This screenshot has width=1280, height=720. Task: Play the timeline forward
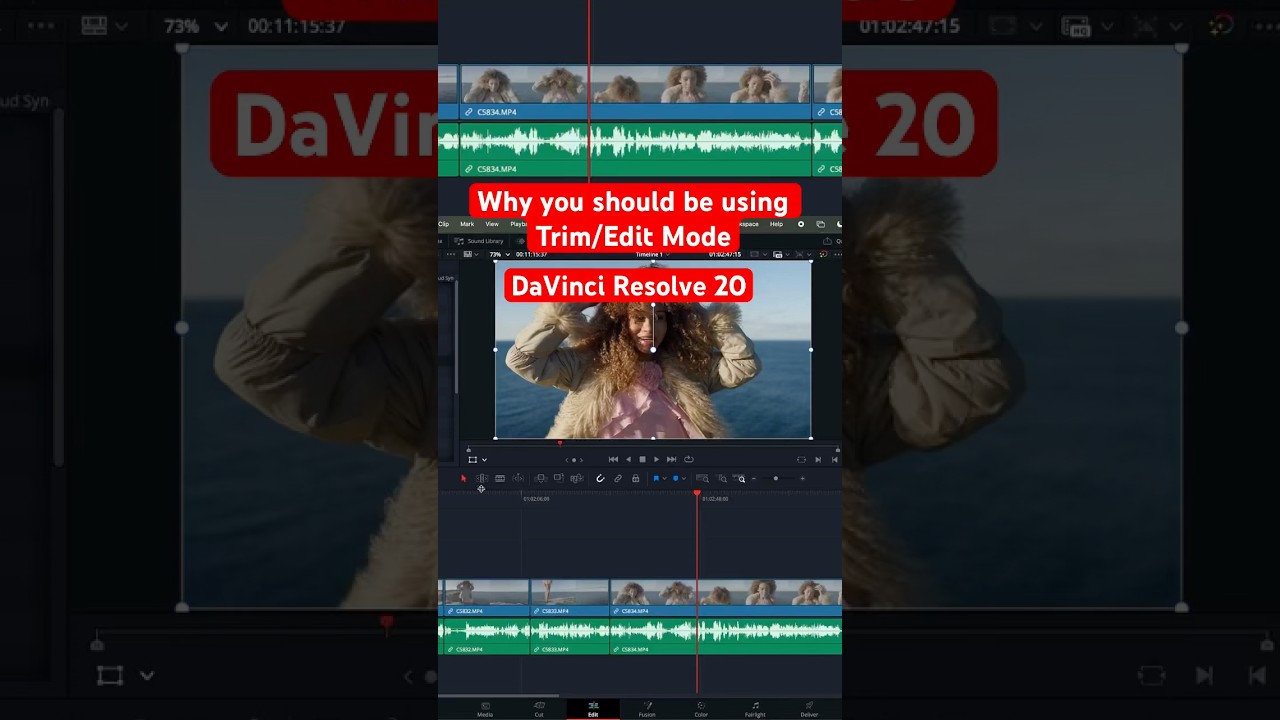tap(656, 459)
